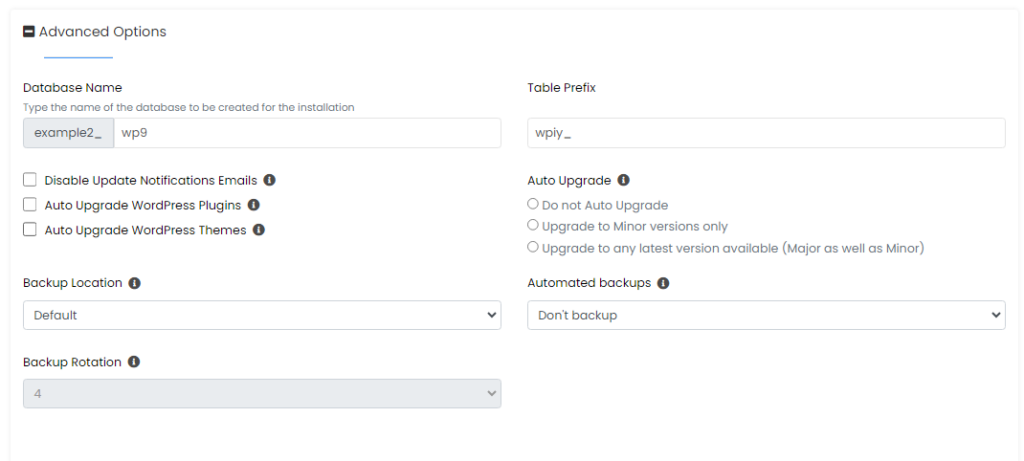Click the Database Name input field
Viewport: 1024px width, 461px height.
coord(307,133)
